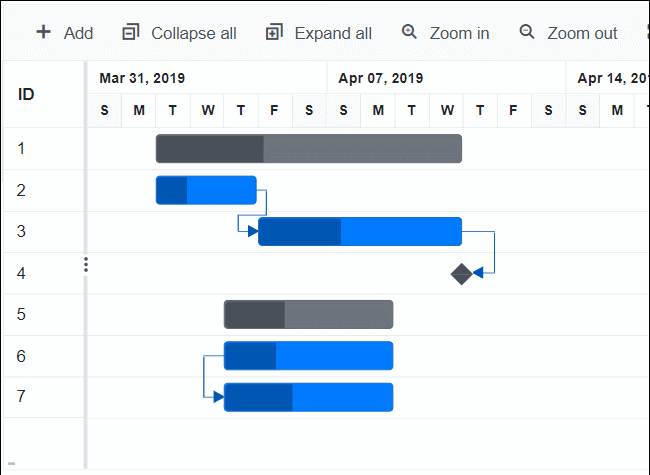Click the blue taskbar in row 6
Viewport: 650px width, 475px height.
[308, 356]
